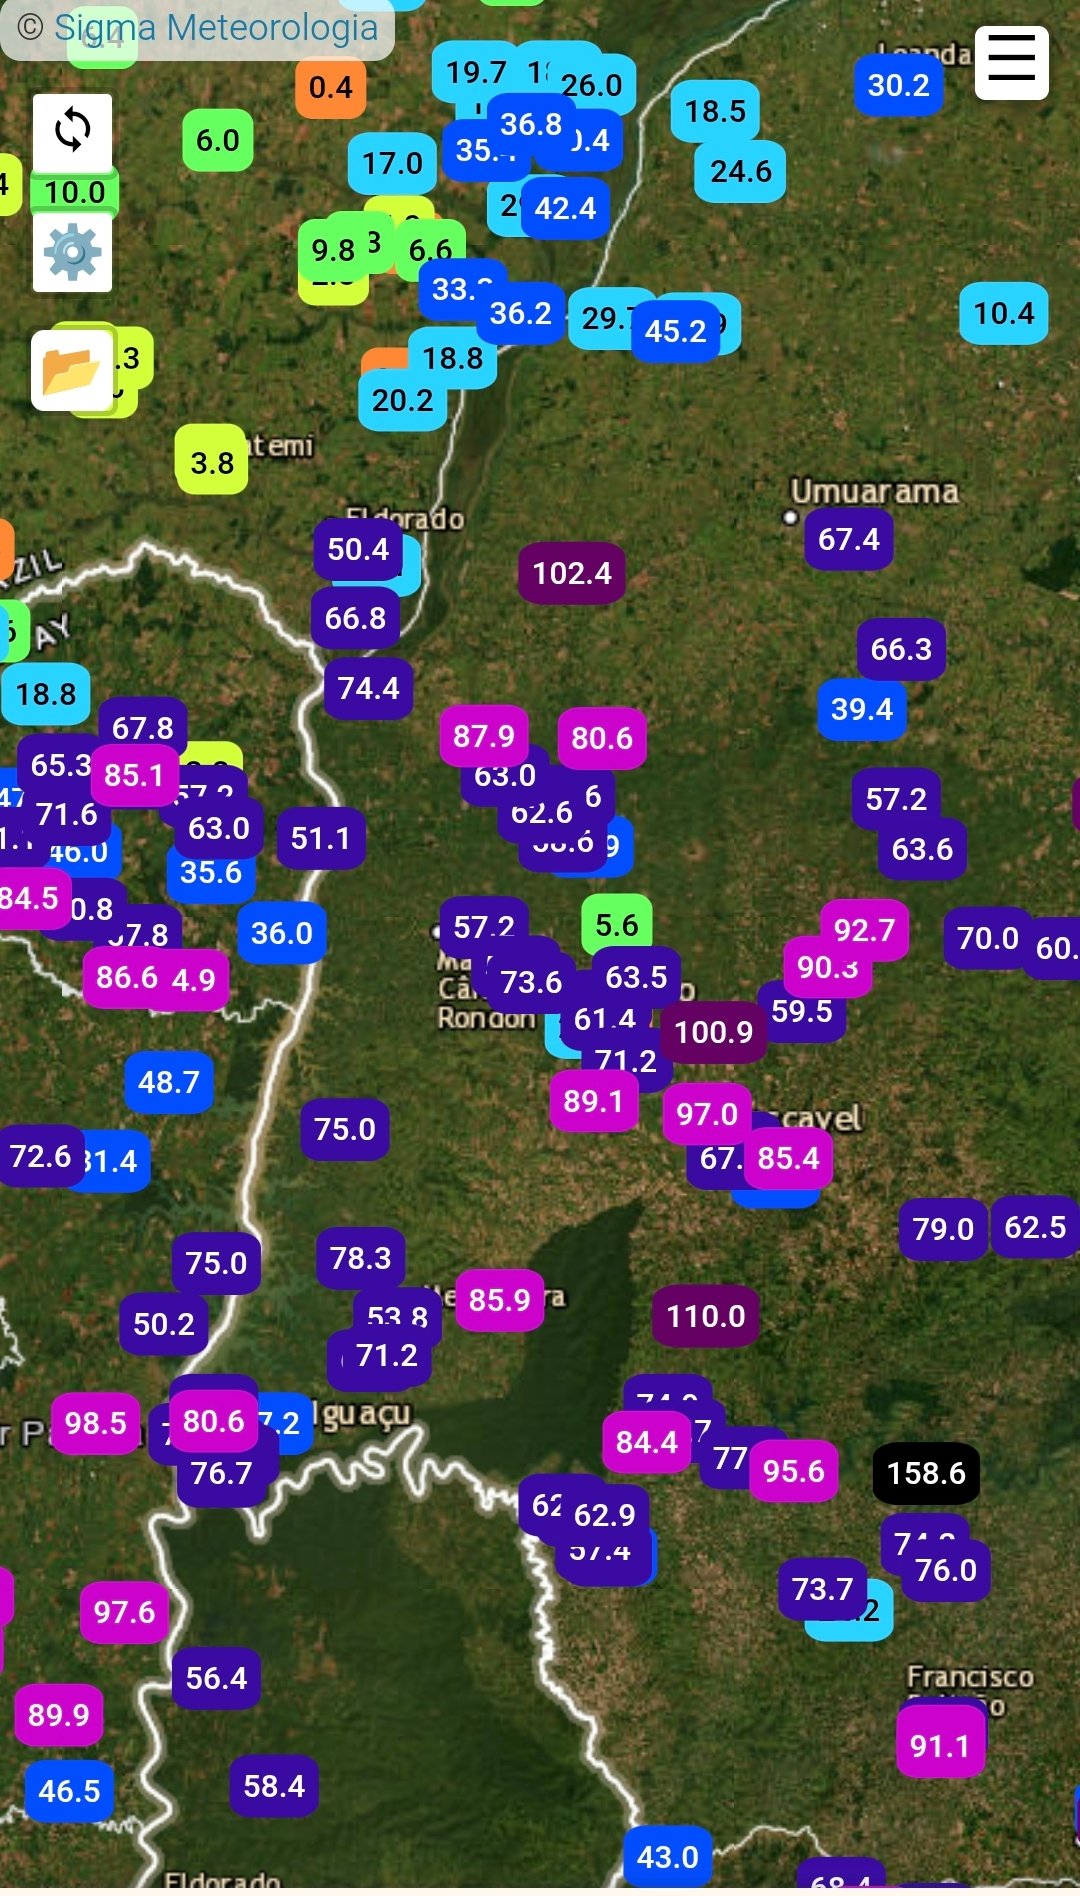This screenshot has height=1896, width=1080.
Task: Select the 110.0 rainfall marker
Action: [x=706, y=1316]
